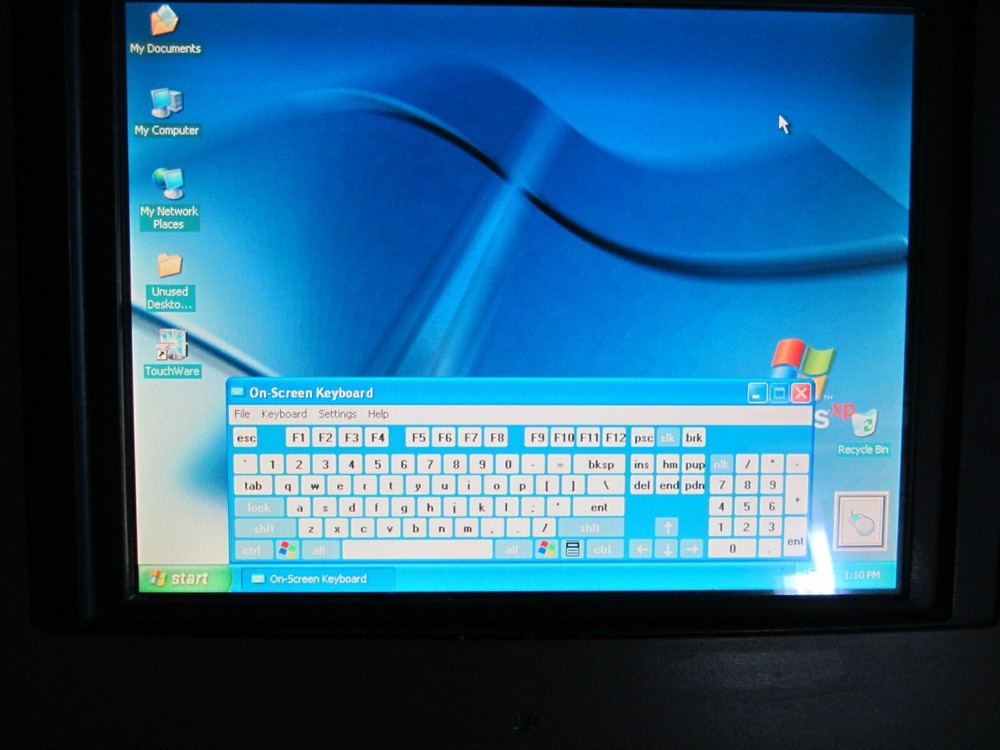Click the left arrow key
Viewport: 1000px width, 750px height.
642,548
